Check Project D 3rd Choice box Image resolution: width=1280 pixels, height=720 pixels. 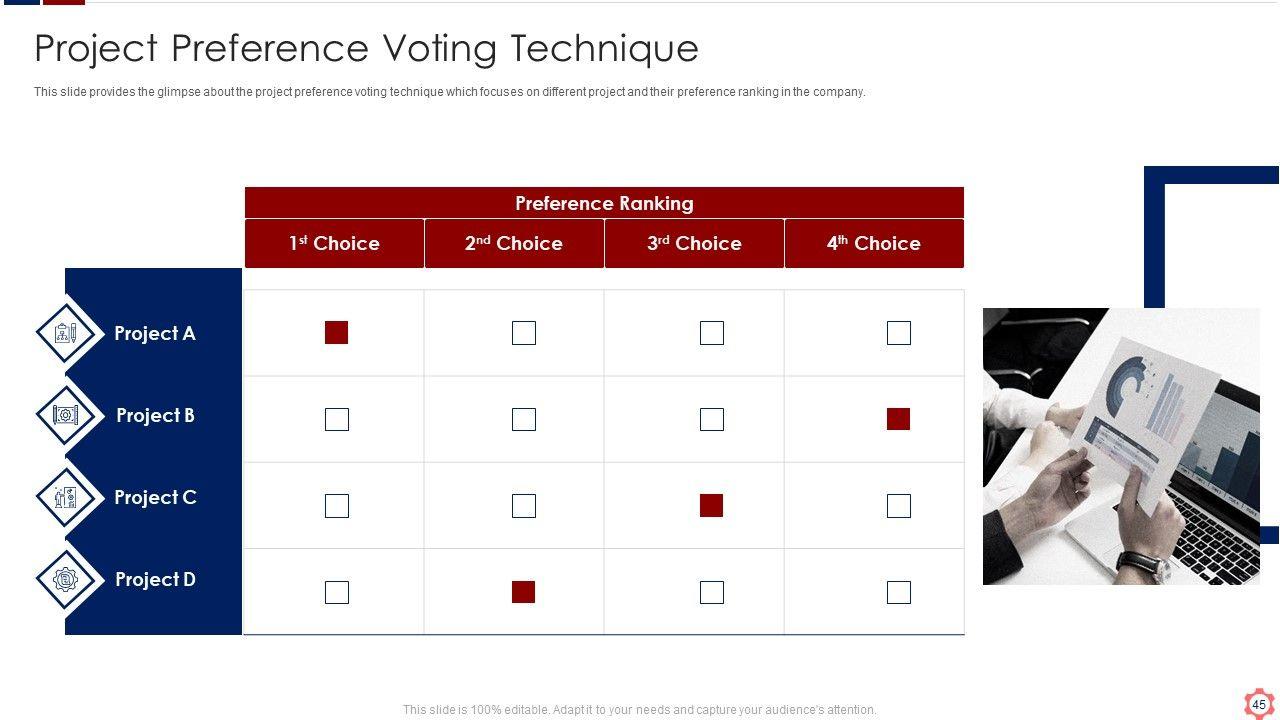click(712, 592)
